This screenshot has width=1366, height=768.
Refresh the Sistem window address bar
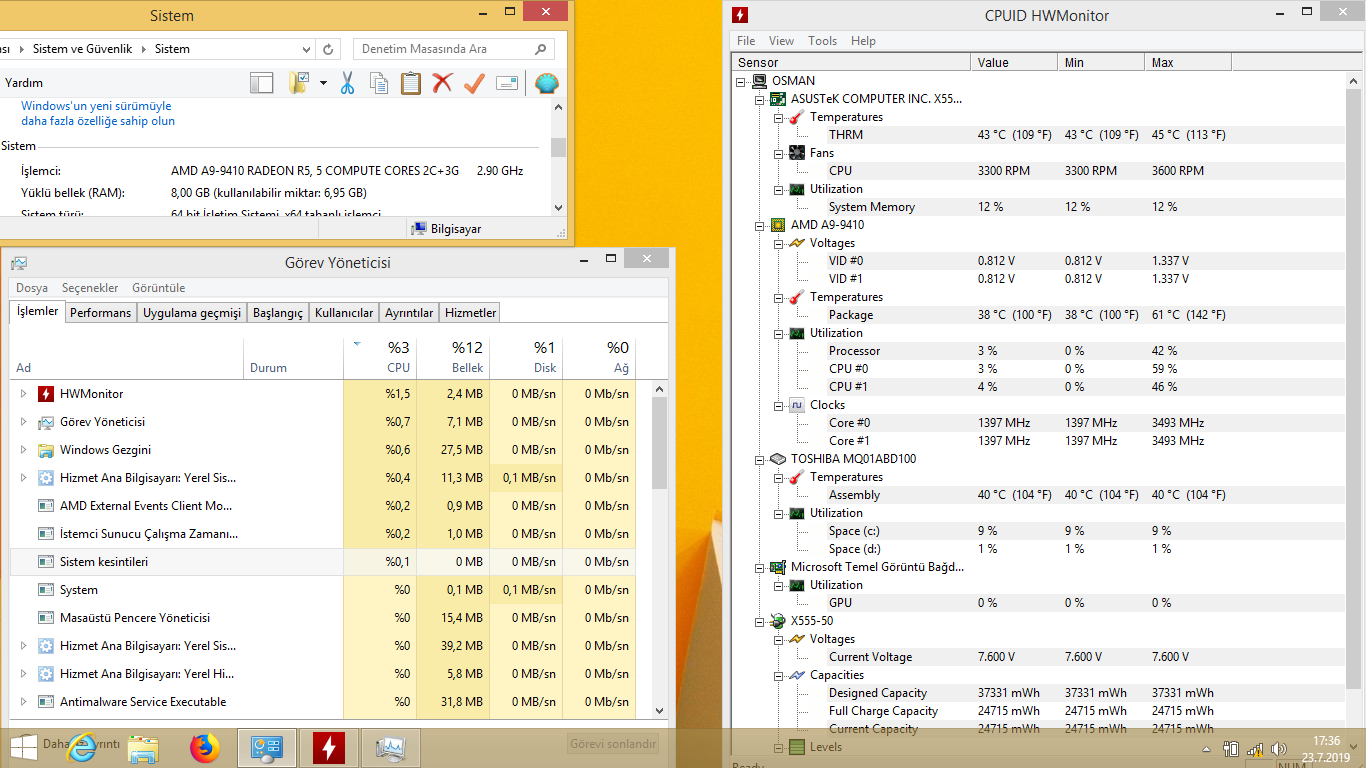(x=328, y=49)
